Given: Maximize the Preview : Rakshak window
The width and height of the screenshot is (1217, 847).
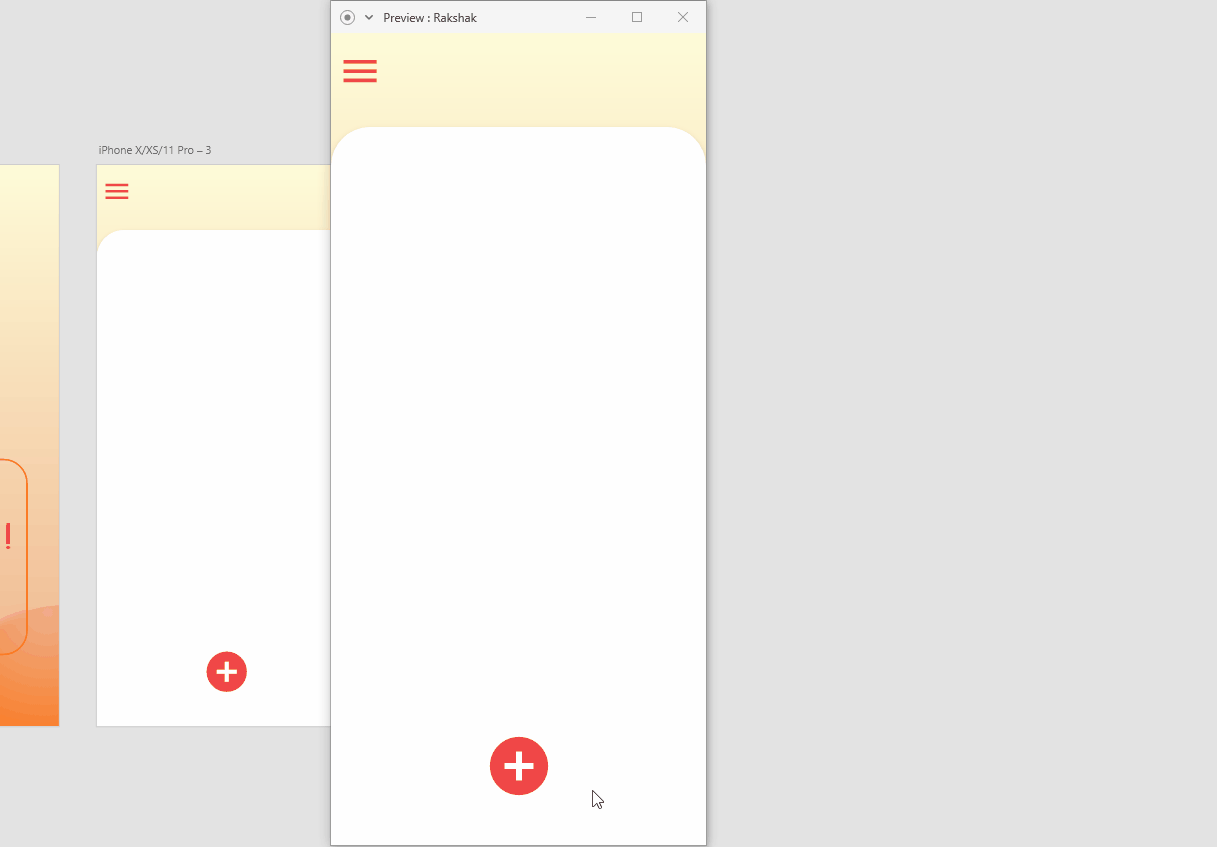Looking at the screenshot, I should [x=637, y=17].
